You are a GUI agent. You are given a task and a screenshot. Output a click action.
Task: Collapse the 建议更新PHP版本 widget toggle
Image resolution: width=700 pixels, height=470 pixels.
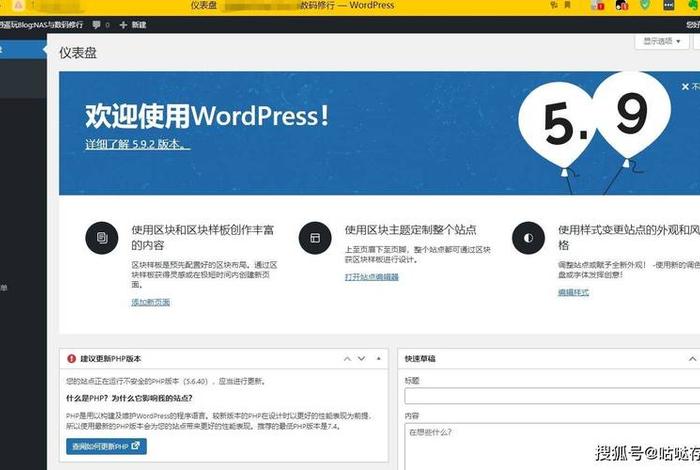(379, 359)
